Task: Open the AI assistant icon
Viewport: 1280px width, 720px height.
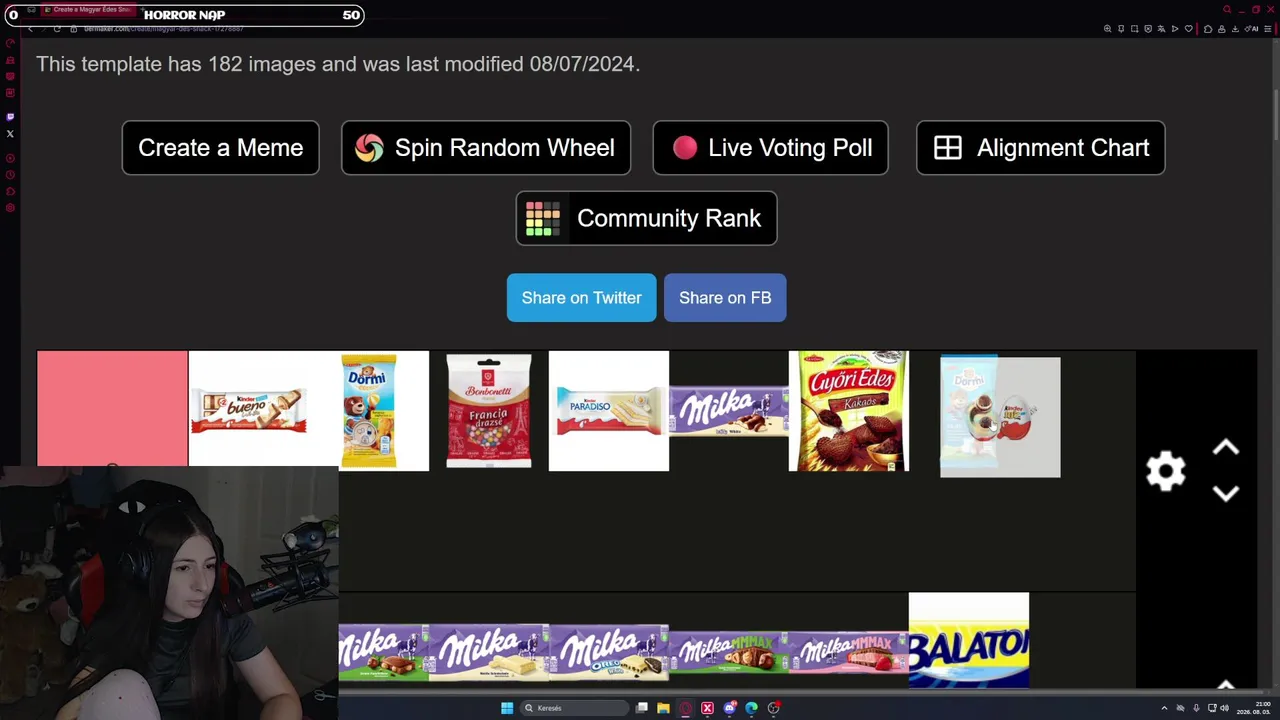Action: pos(1251,29)
